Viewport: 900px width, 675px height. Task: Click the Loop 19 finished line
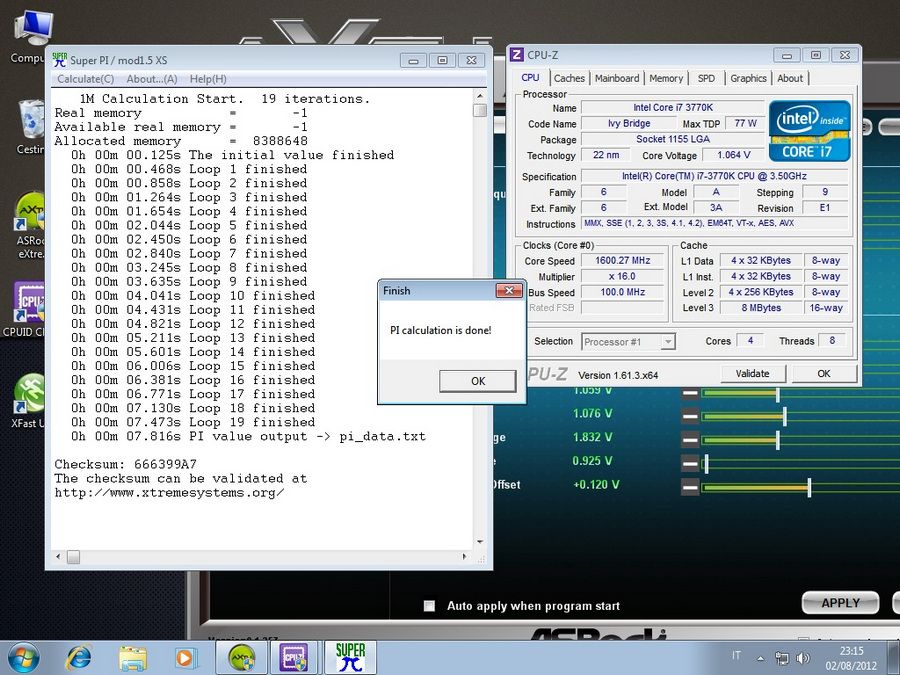click(193, 422)
